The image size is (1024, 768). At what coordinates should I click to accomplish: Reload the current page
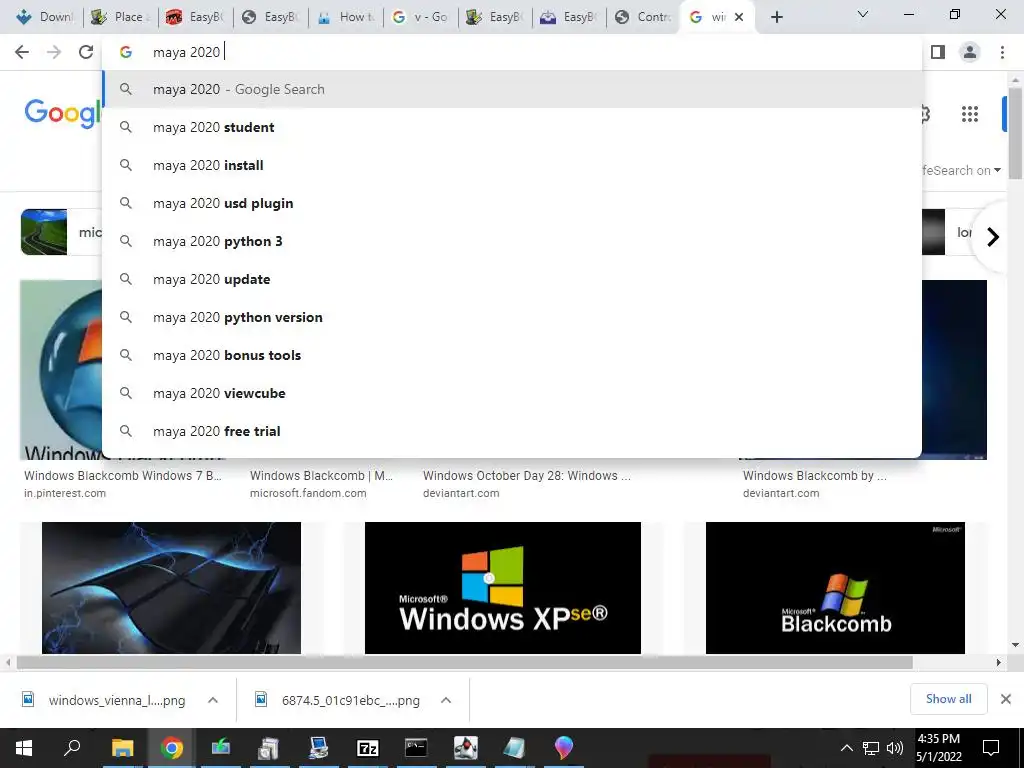point(86,52)
